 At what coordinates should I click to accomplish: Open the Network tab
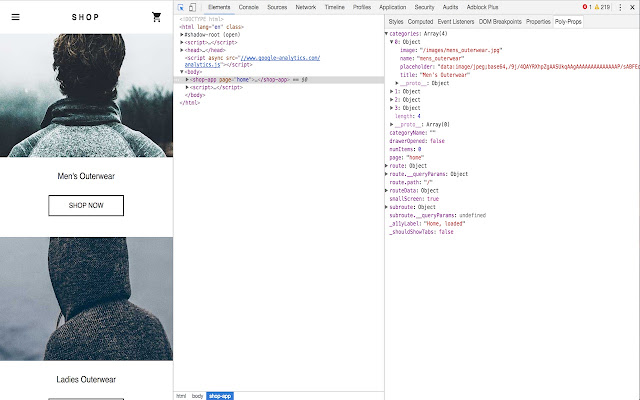pos(306,7)
